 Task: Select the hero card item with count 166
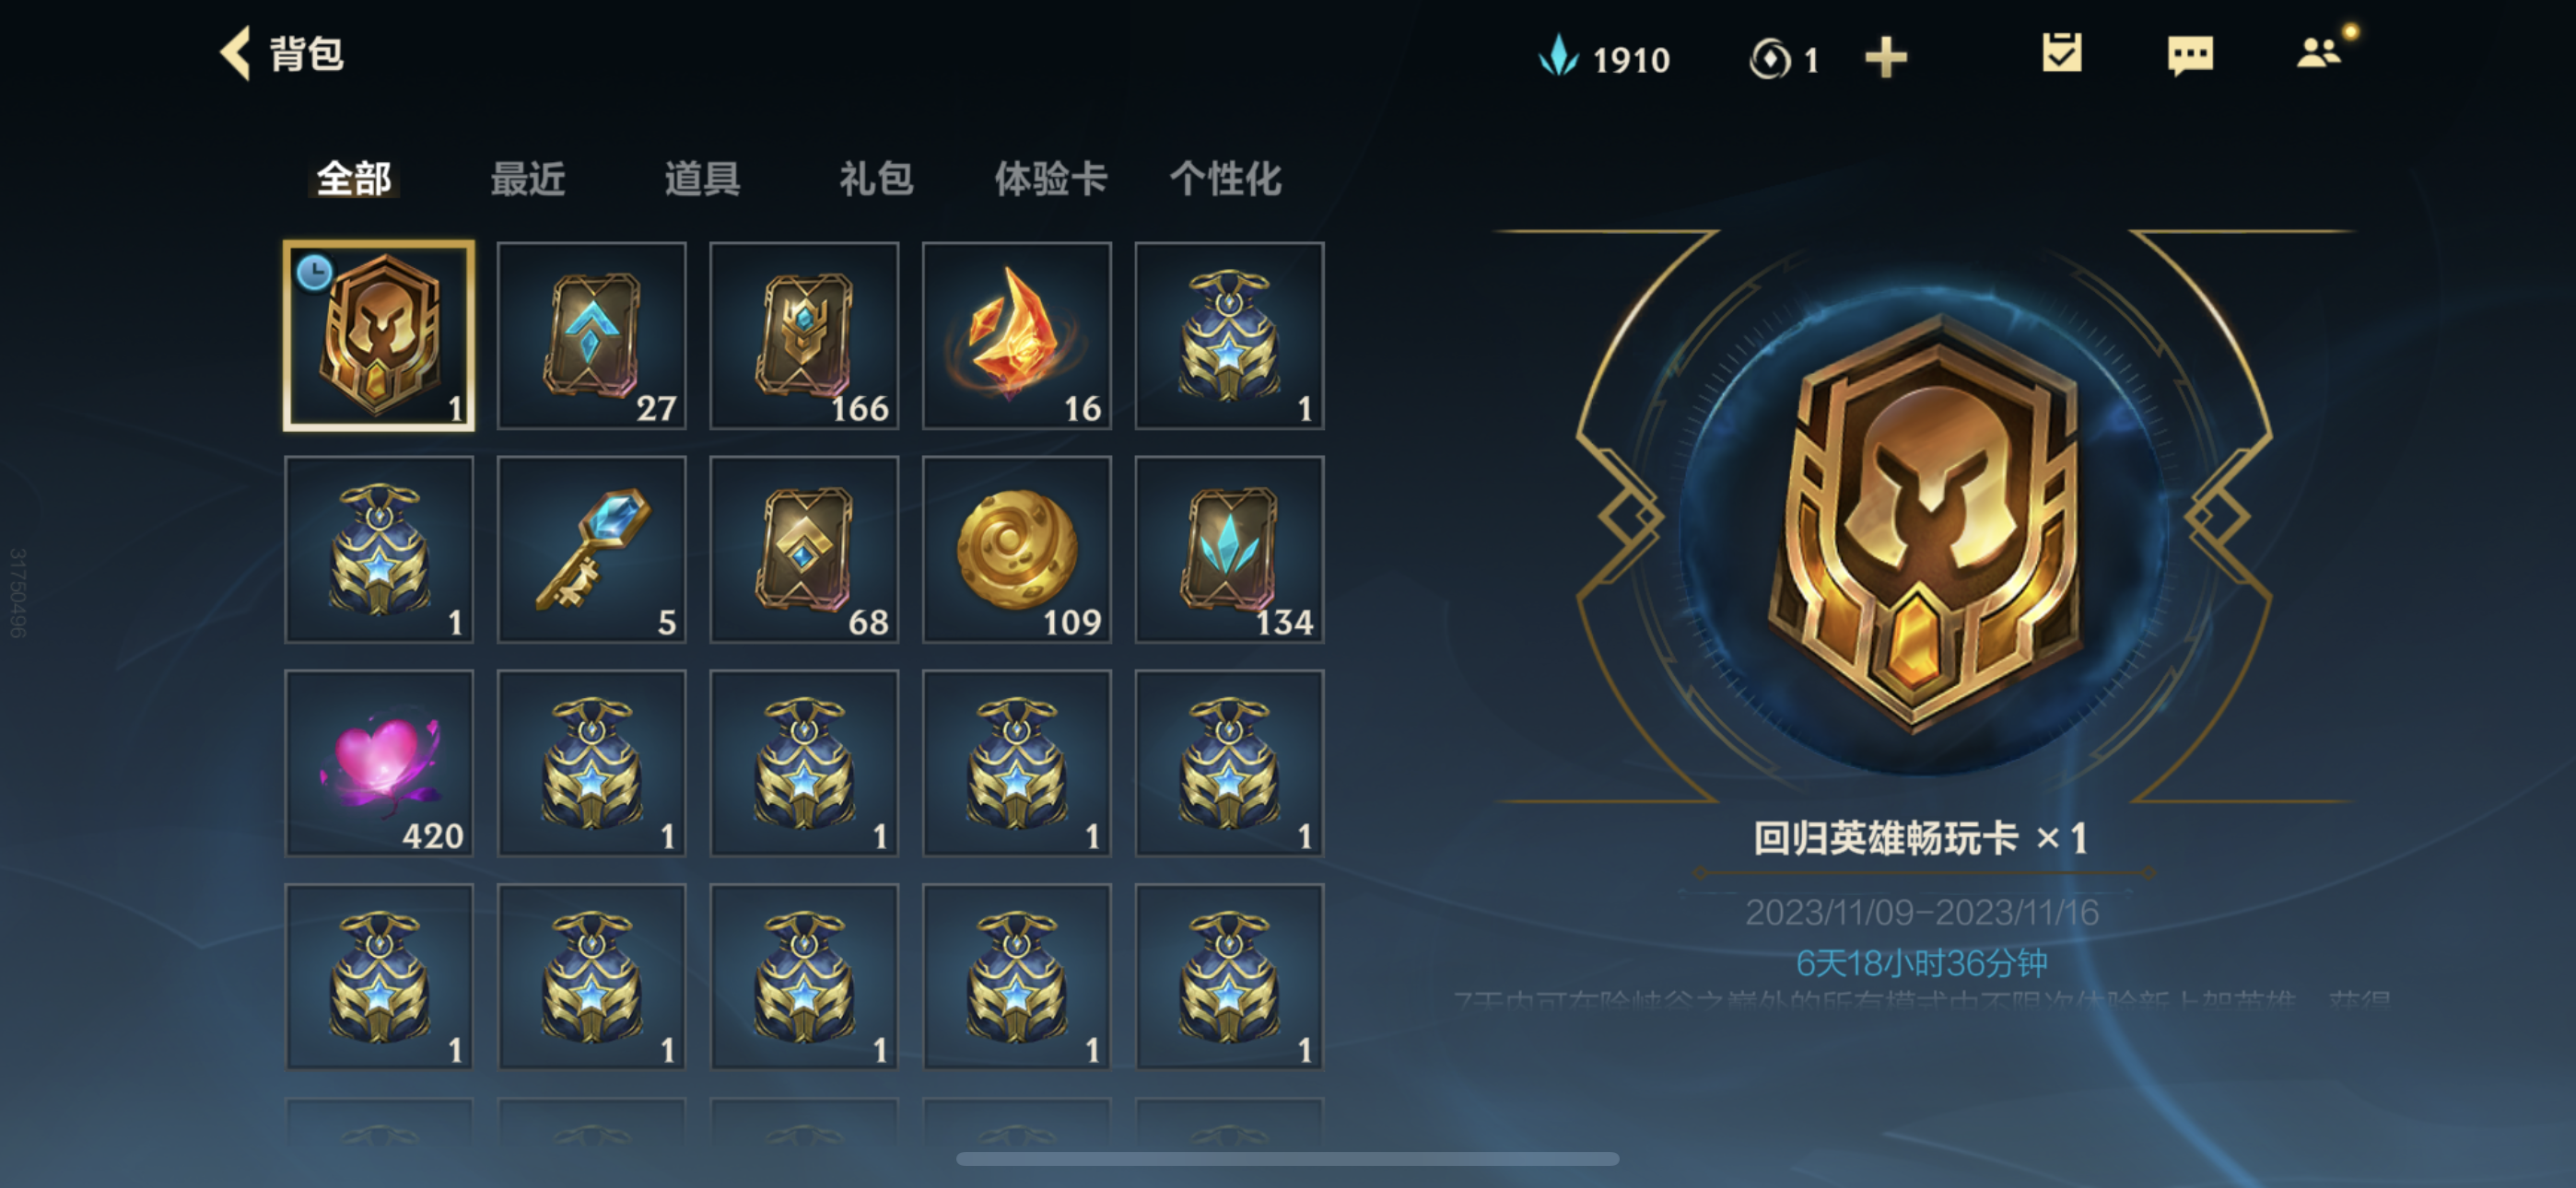[x=804, y=336]
